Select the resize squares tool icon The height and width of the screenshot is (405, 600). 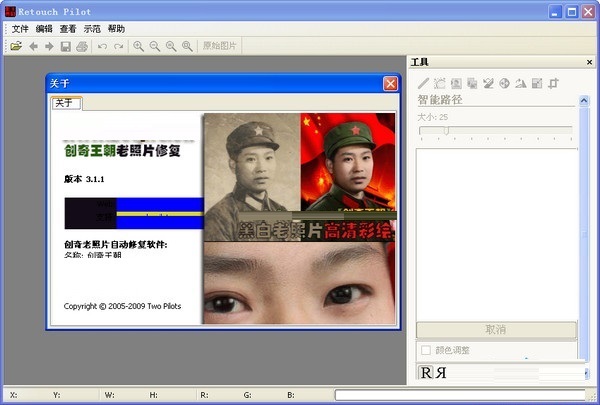537,83
